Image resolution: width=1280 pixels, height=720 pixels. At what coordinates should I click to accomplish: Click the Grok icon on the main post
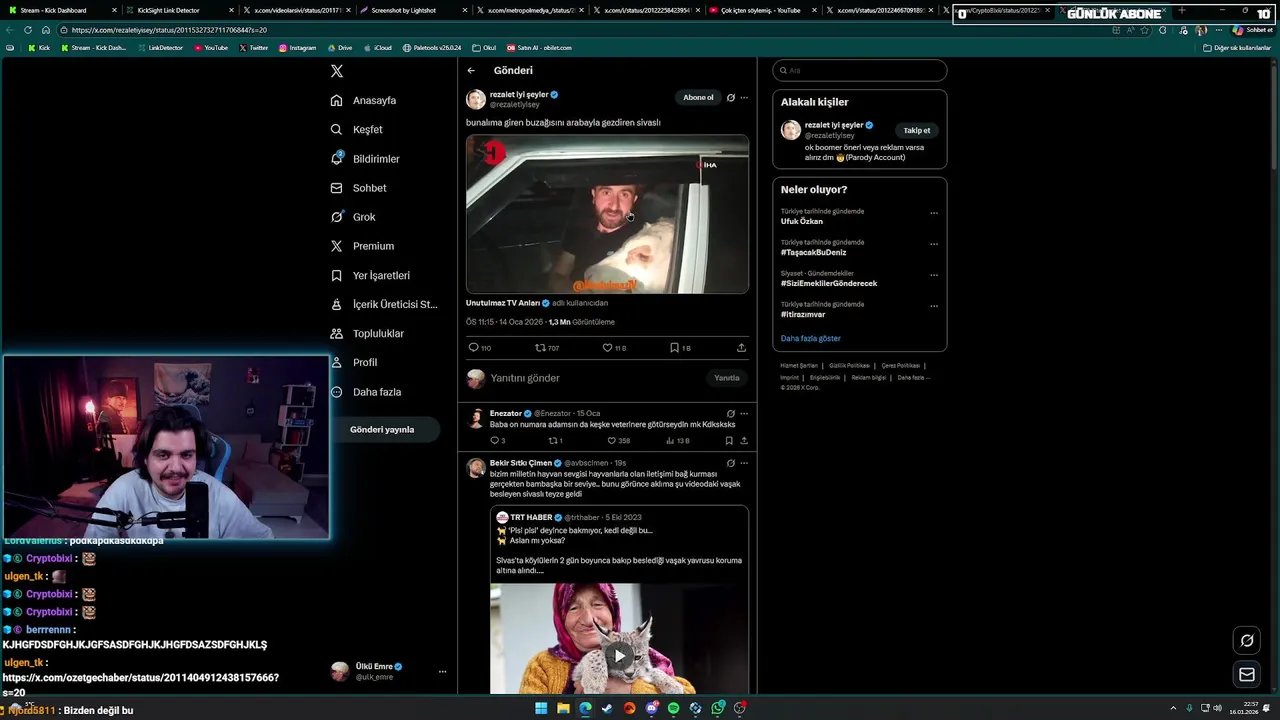point(731,97)
